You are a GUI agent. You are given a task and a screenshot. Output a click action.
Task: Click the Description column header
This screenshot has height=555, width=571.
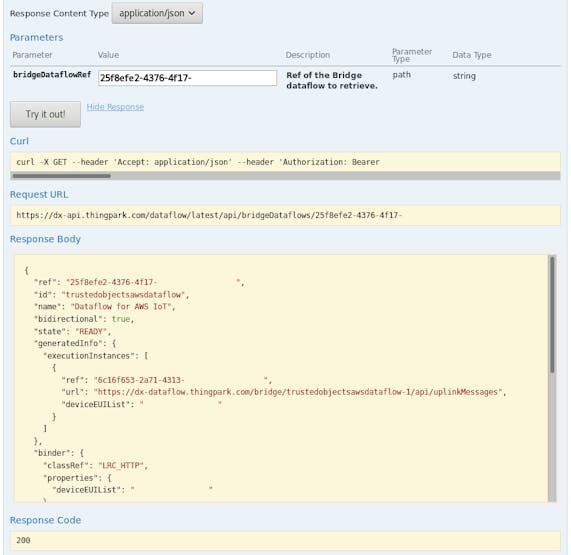[x=308, y=55]
